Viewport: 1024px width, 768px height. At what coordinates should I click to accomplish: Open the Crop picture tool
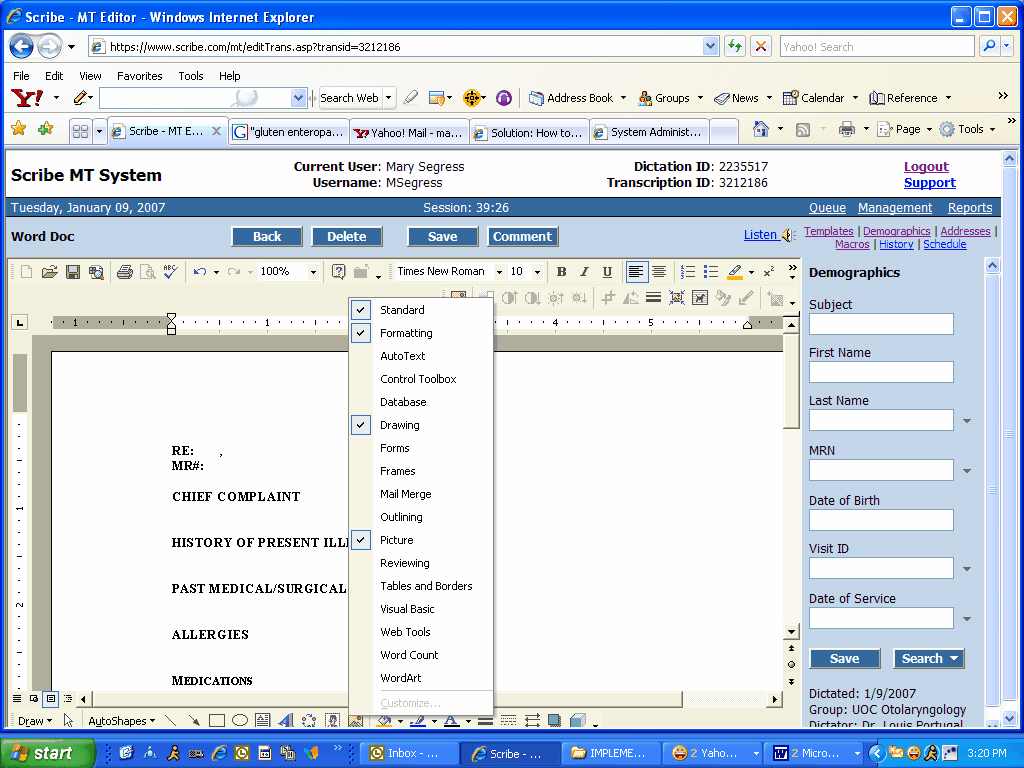[608, 298]
